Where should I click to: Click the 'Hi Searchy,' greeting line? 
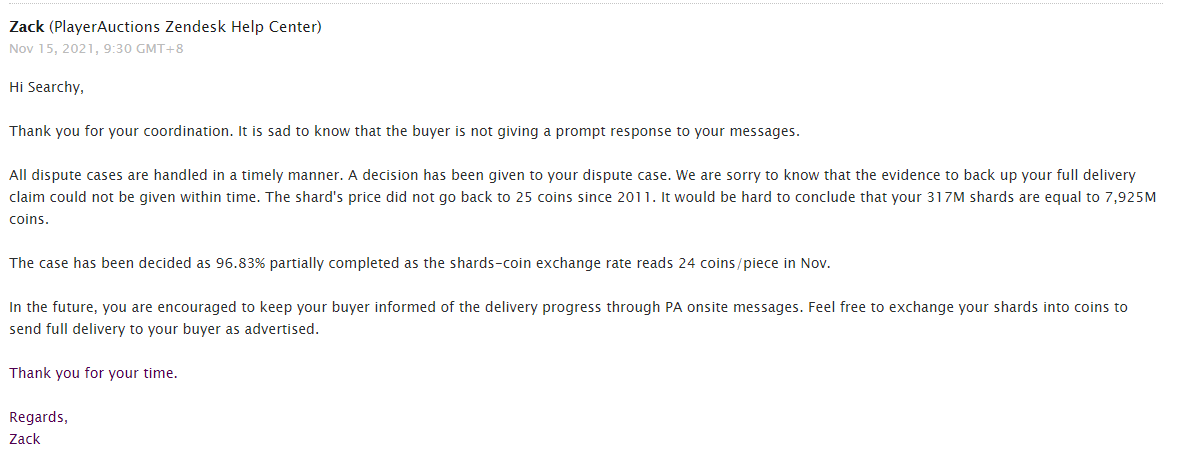[x=46, y=87]
